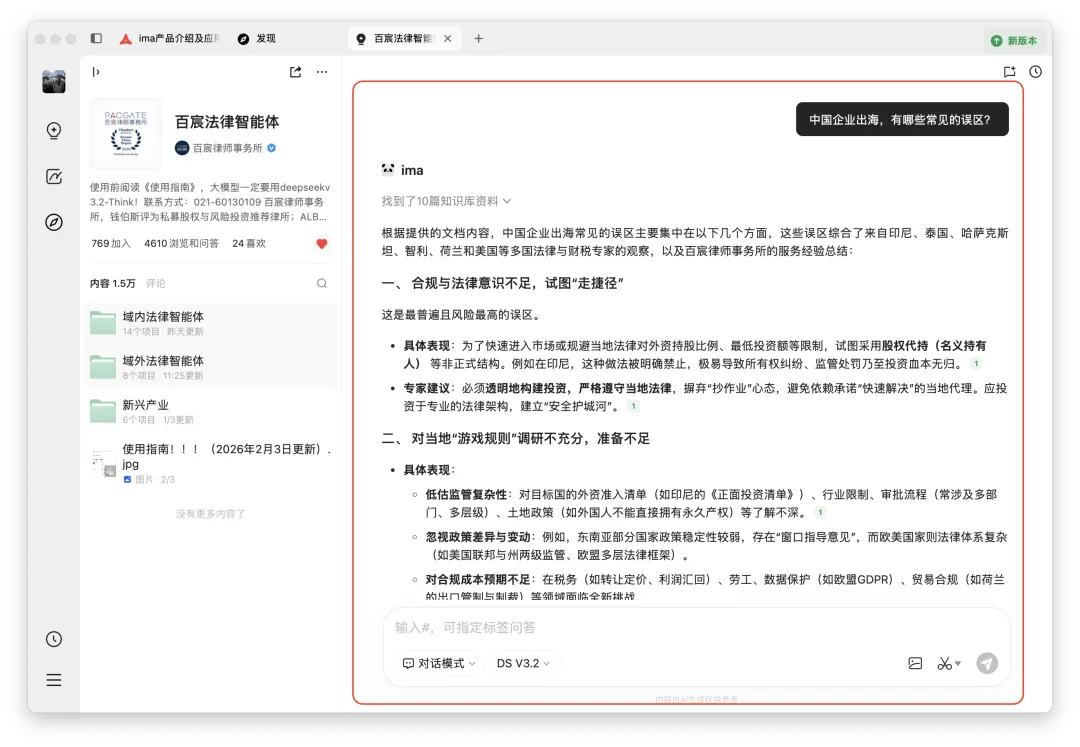1080x747 pixels.
Task: Toggle the red heart like icon
Action: [x=322, y=244]
